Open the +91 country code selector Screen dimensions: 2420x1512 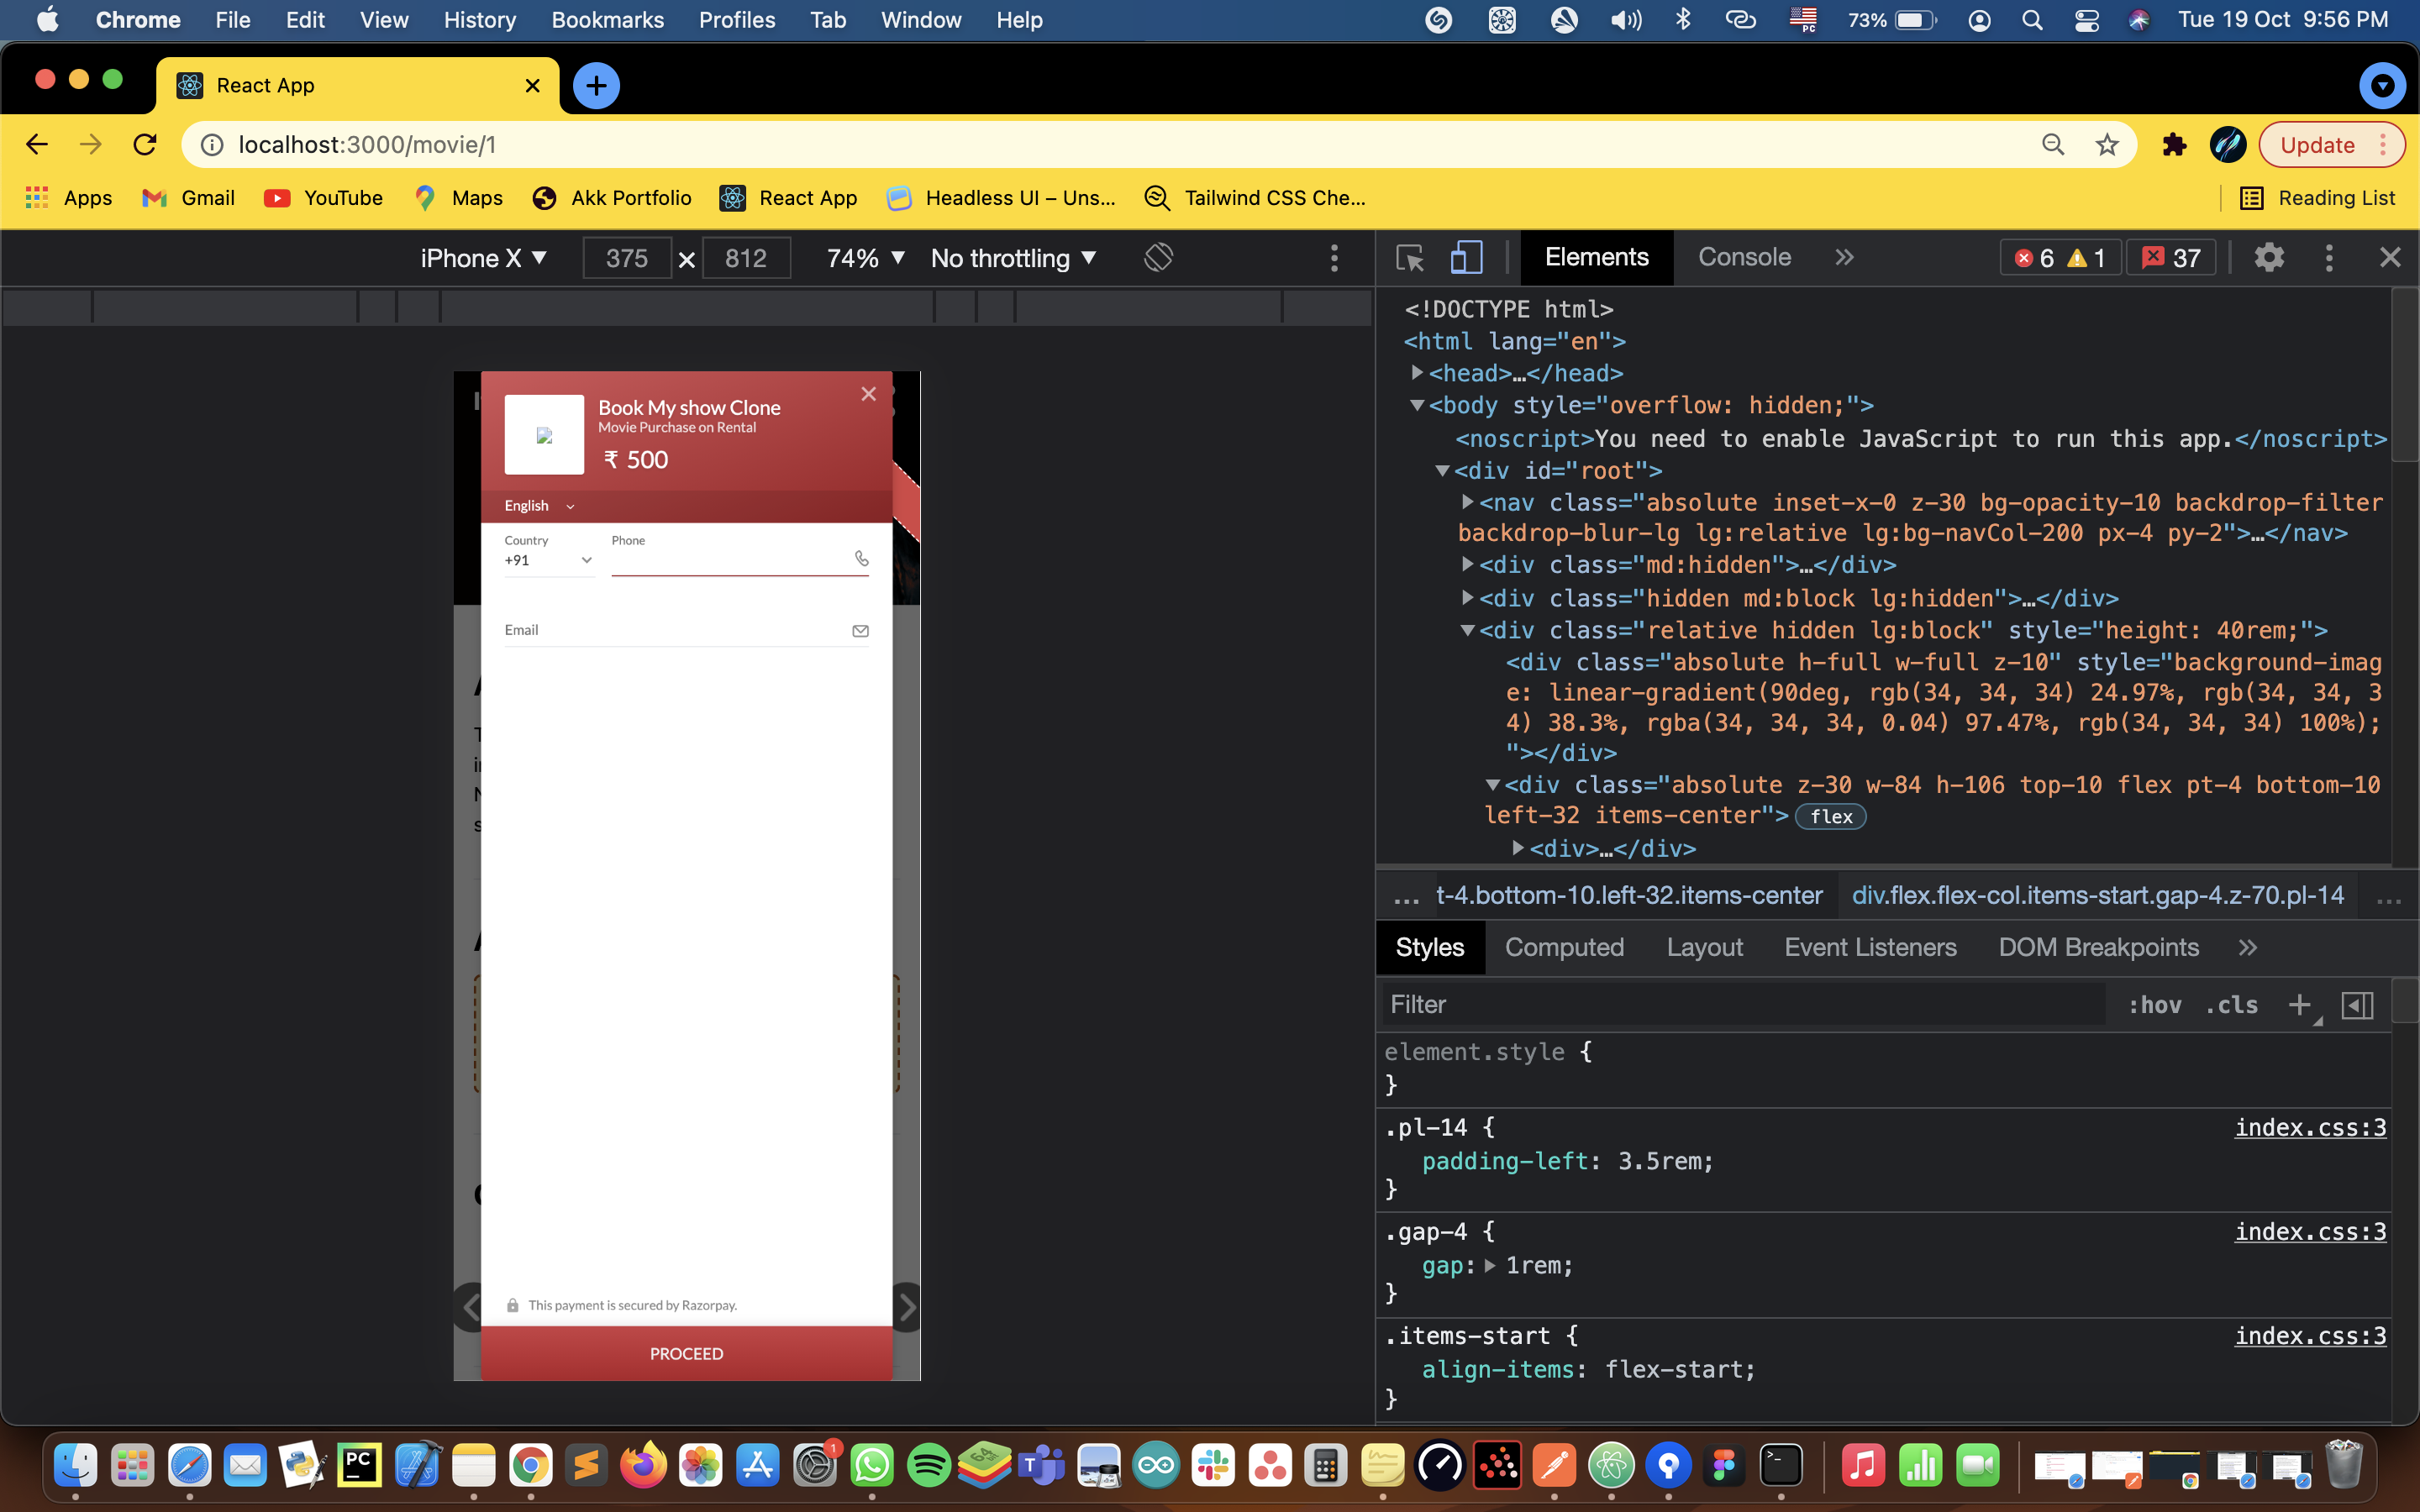click(x=548, y=560)
